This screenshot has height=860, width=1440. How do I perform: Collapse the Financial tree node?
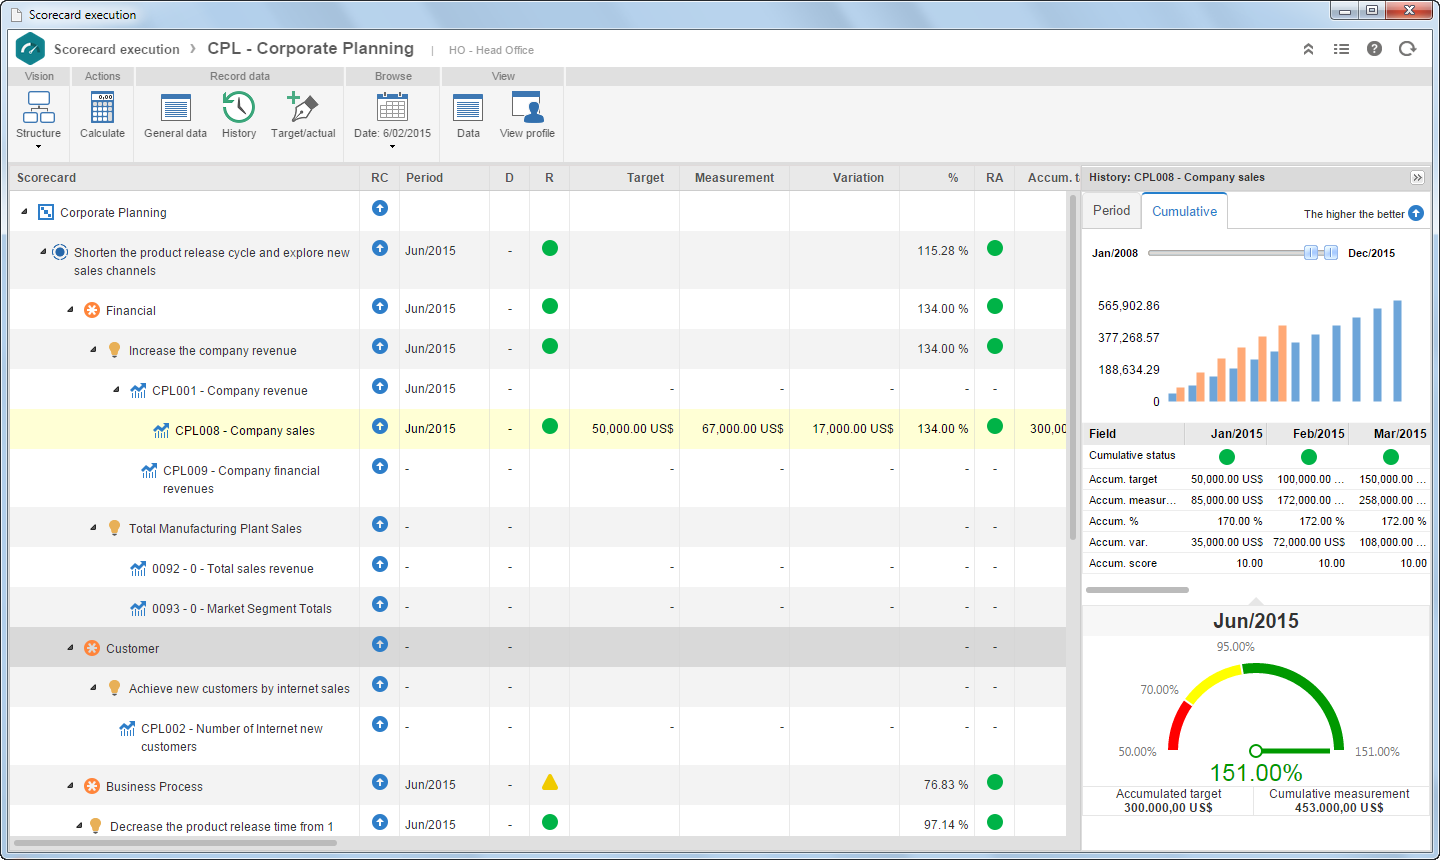point(70,310)
